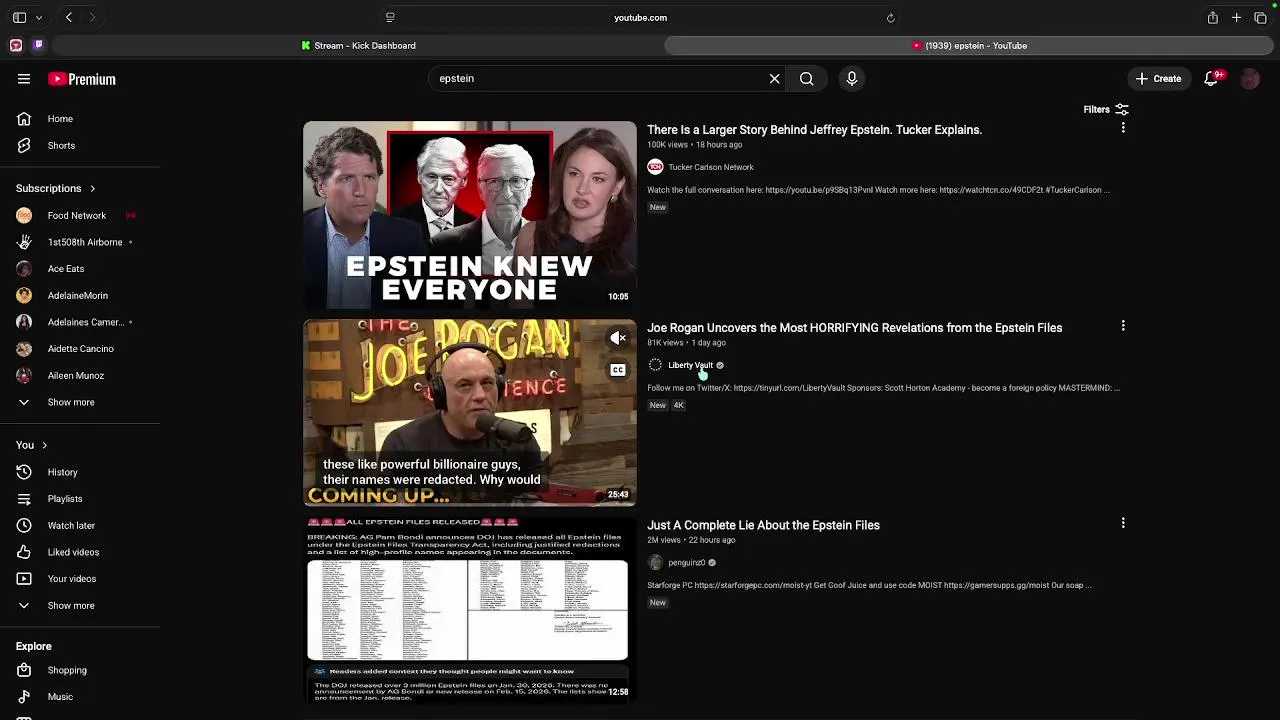Image resolution: width=1280 pixels, height=720 pixels.
Task: Open the Tucker Carlson Epstein video thumbnail
Action: (x=469, y=214)
